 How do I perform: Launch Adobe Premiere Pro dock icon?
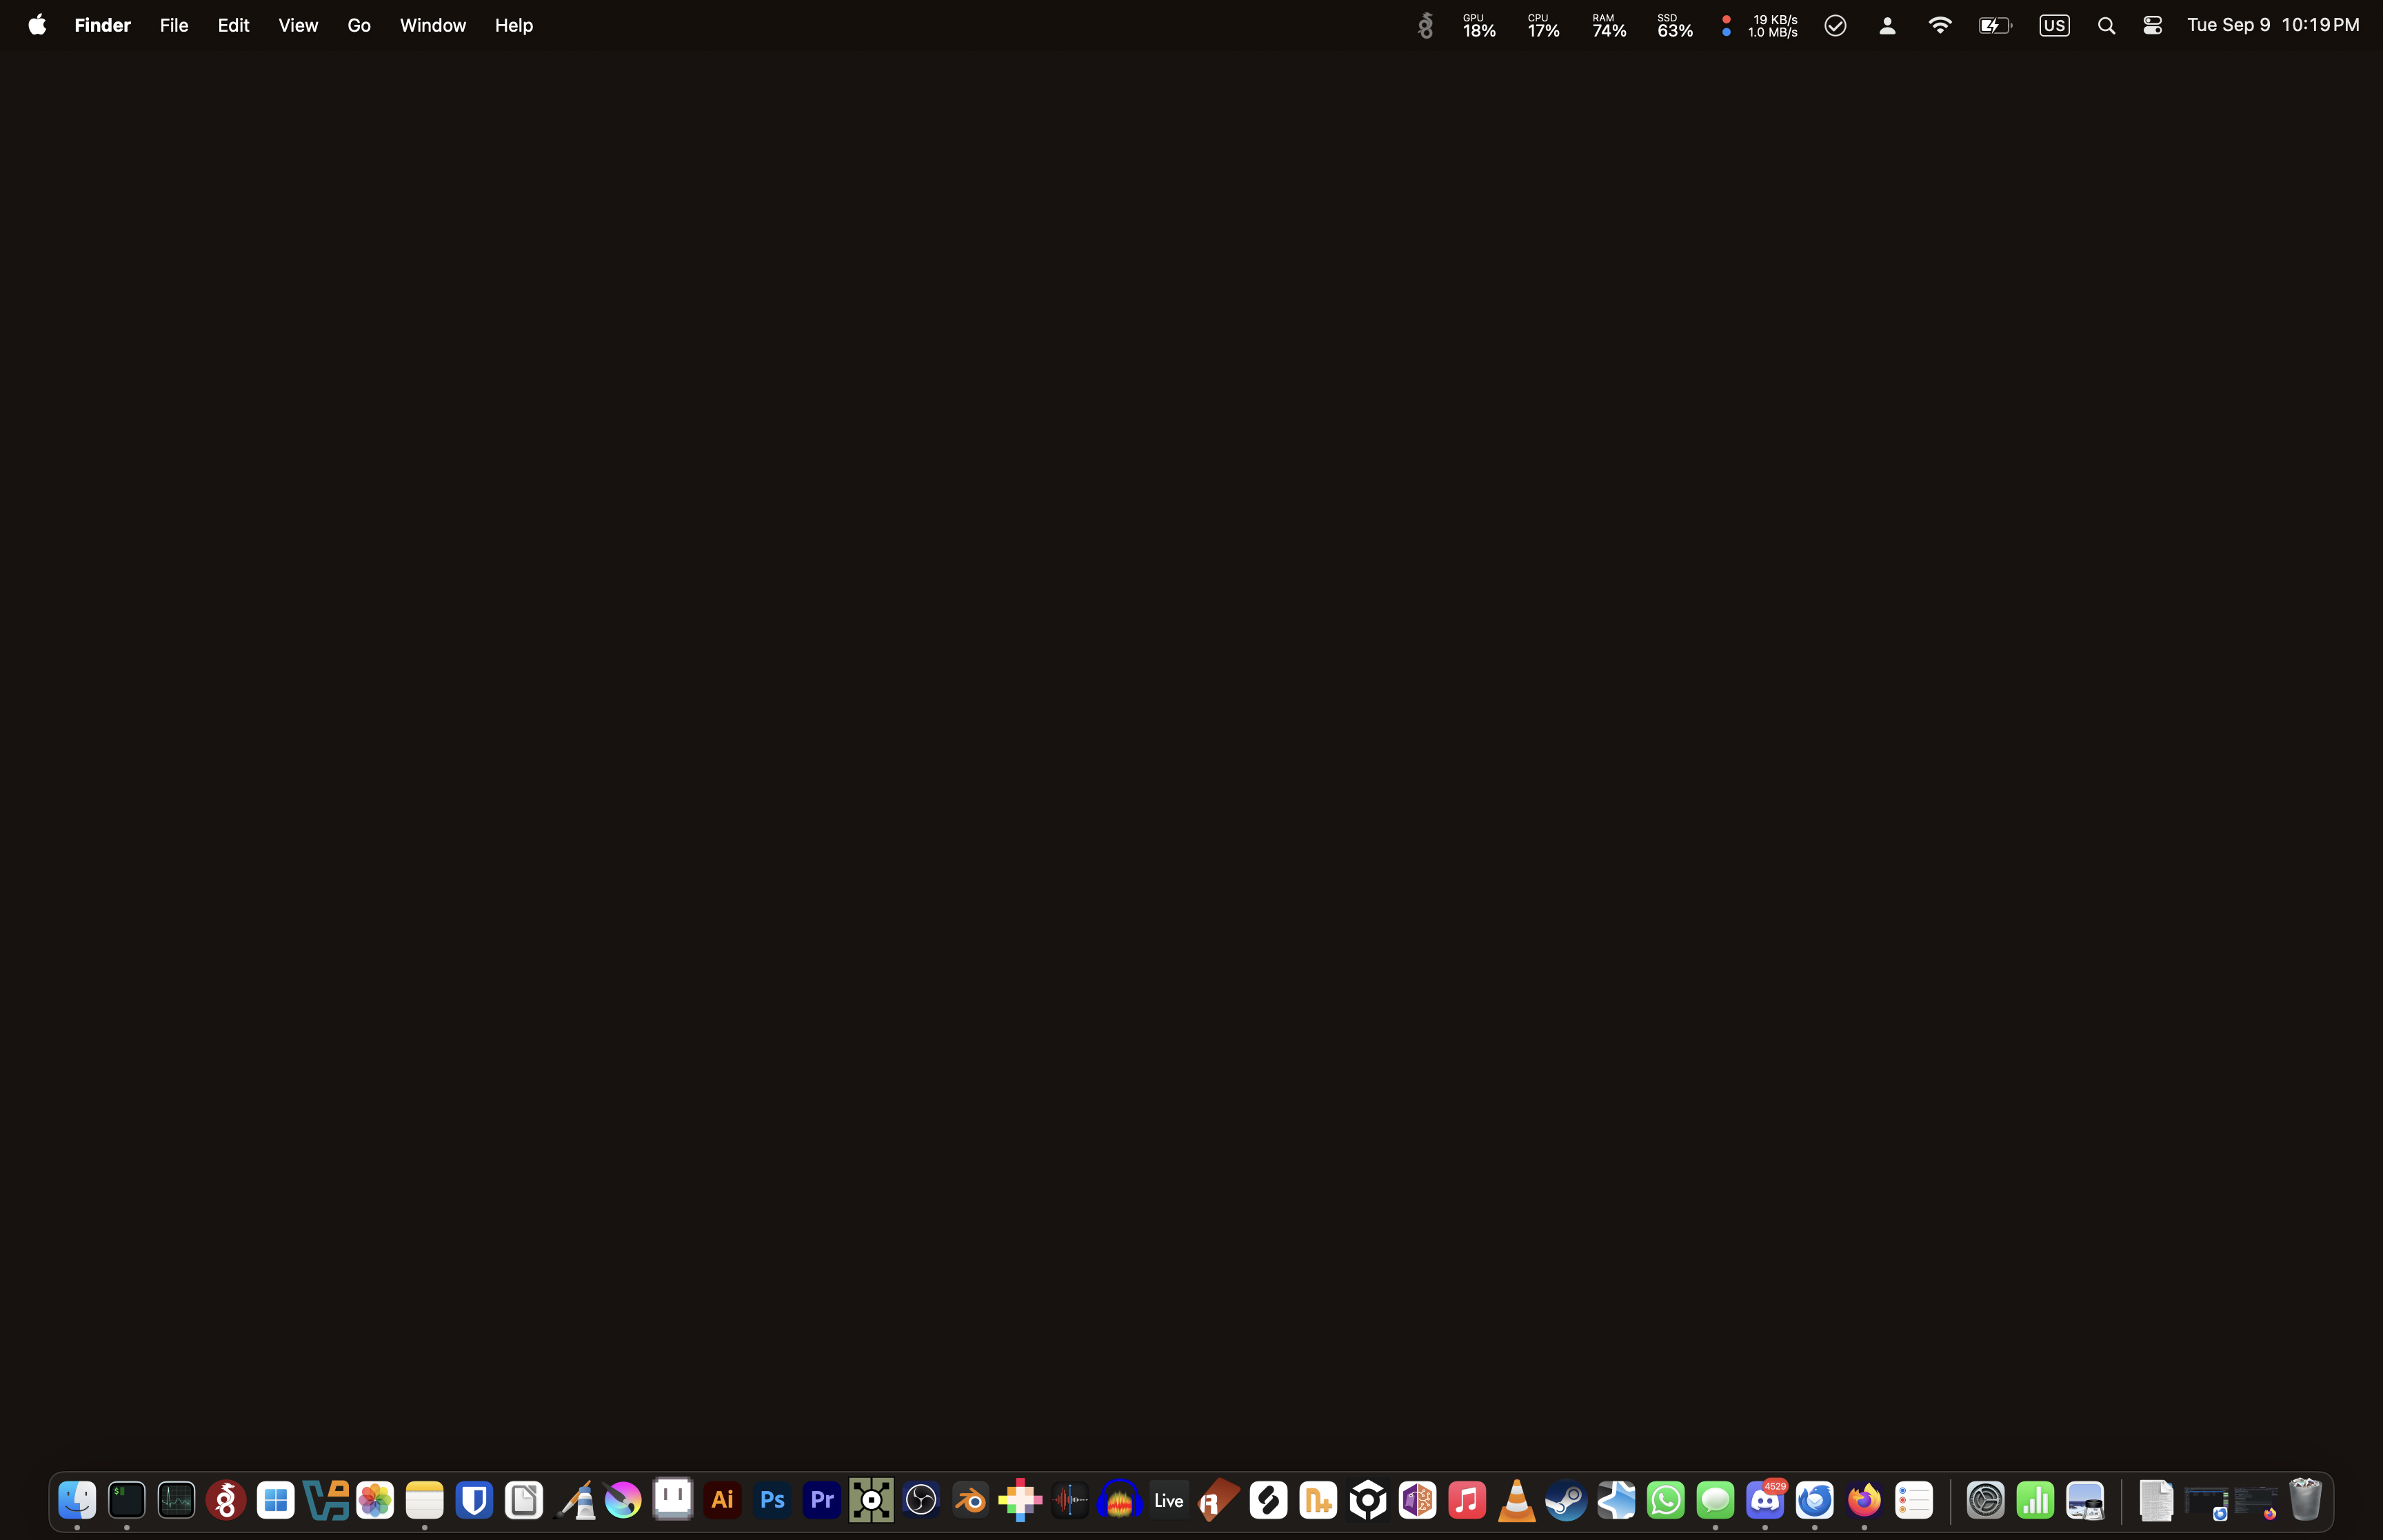822,1500
